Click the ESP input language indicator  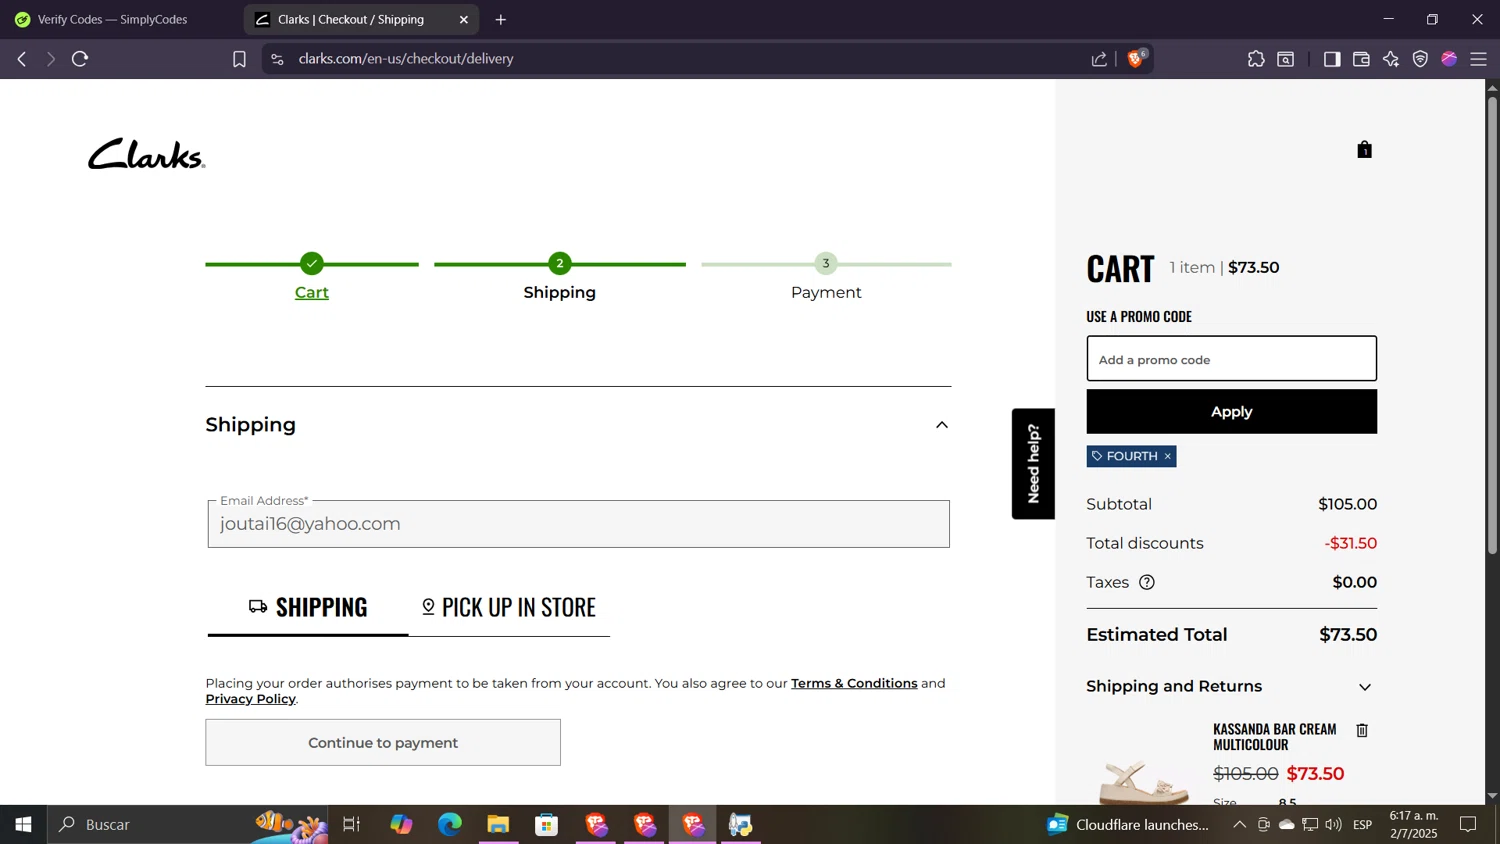[x=1362, y=825]
